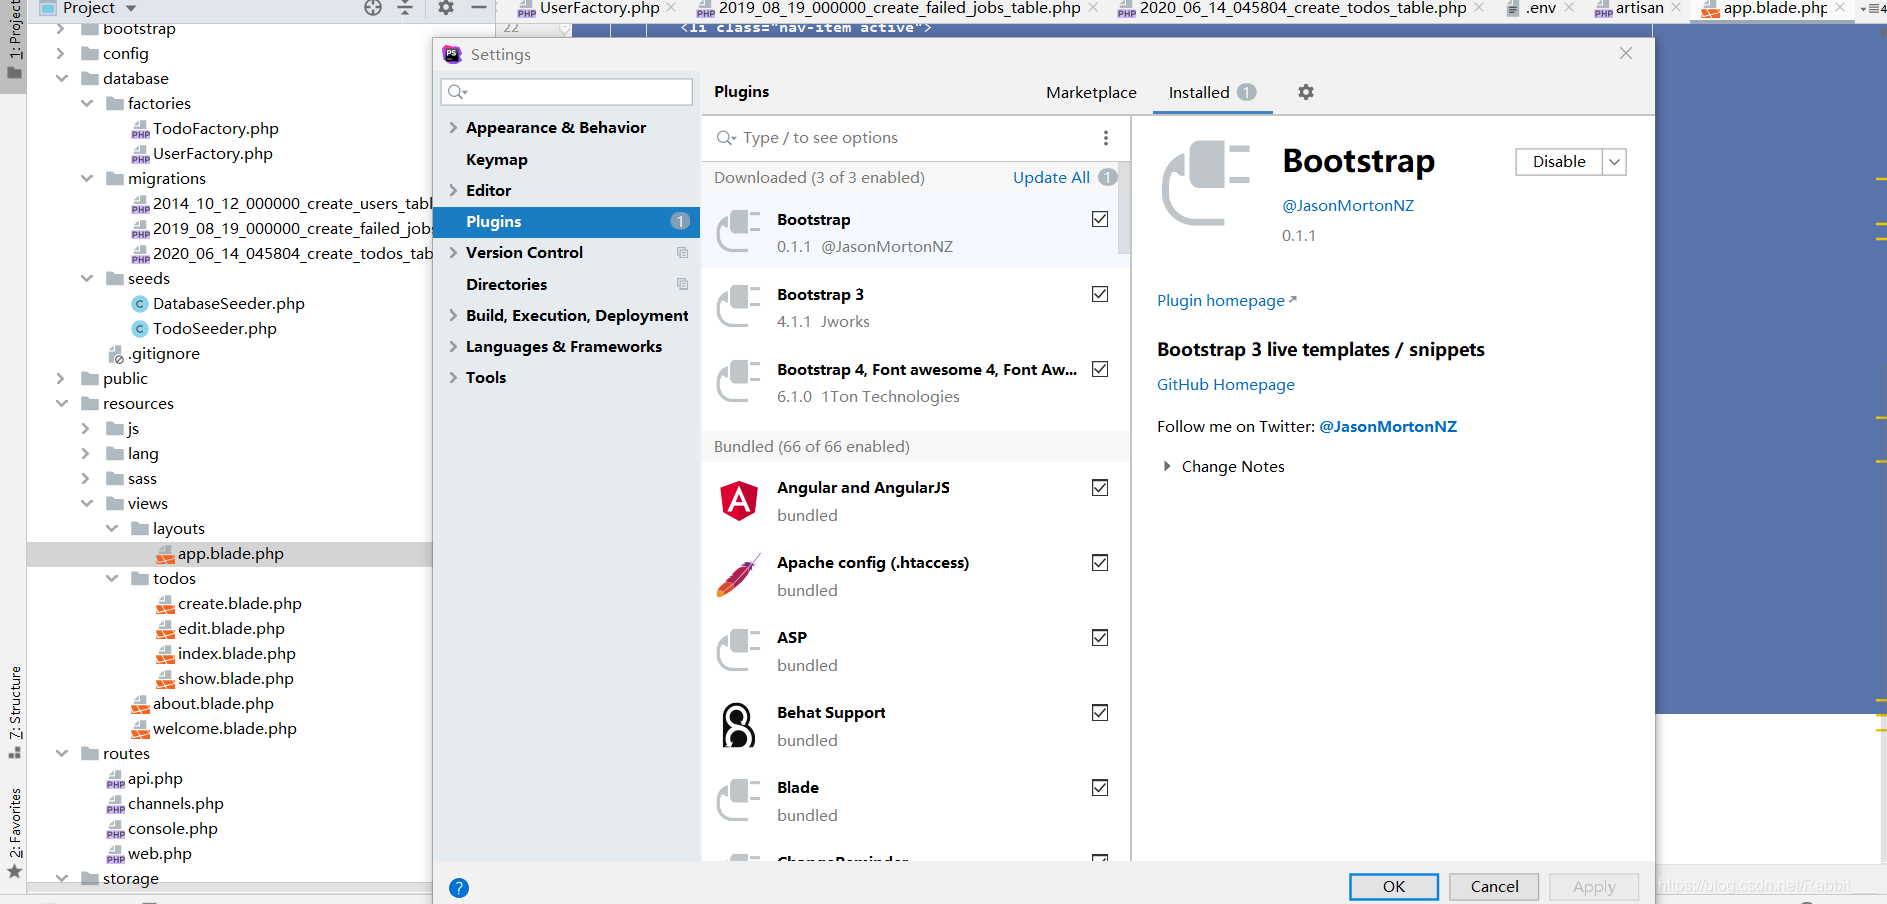Image resolution: width=1887 pixels, height=904 pixels.
Task: Select app.blade.php in the project tree
Action: 230,553
